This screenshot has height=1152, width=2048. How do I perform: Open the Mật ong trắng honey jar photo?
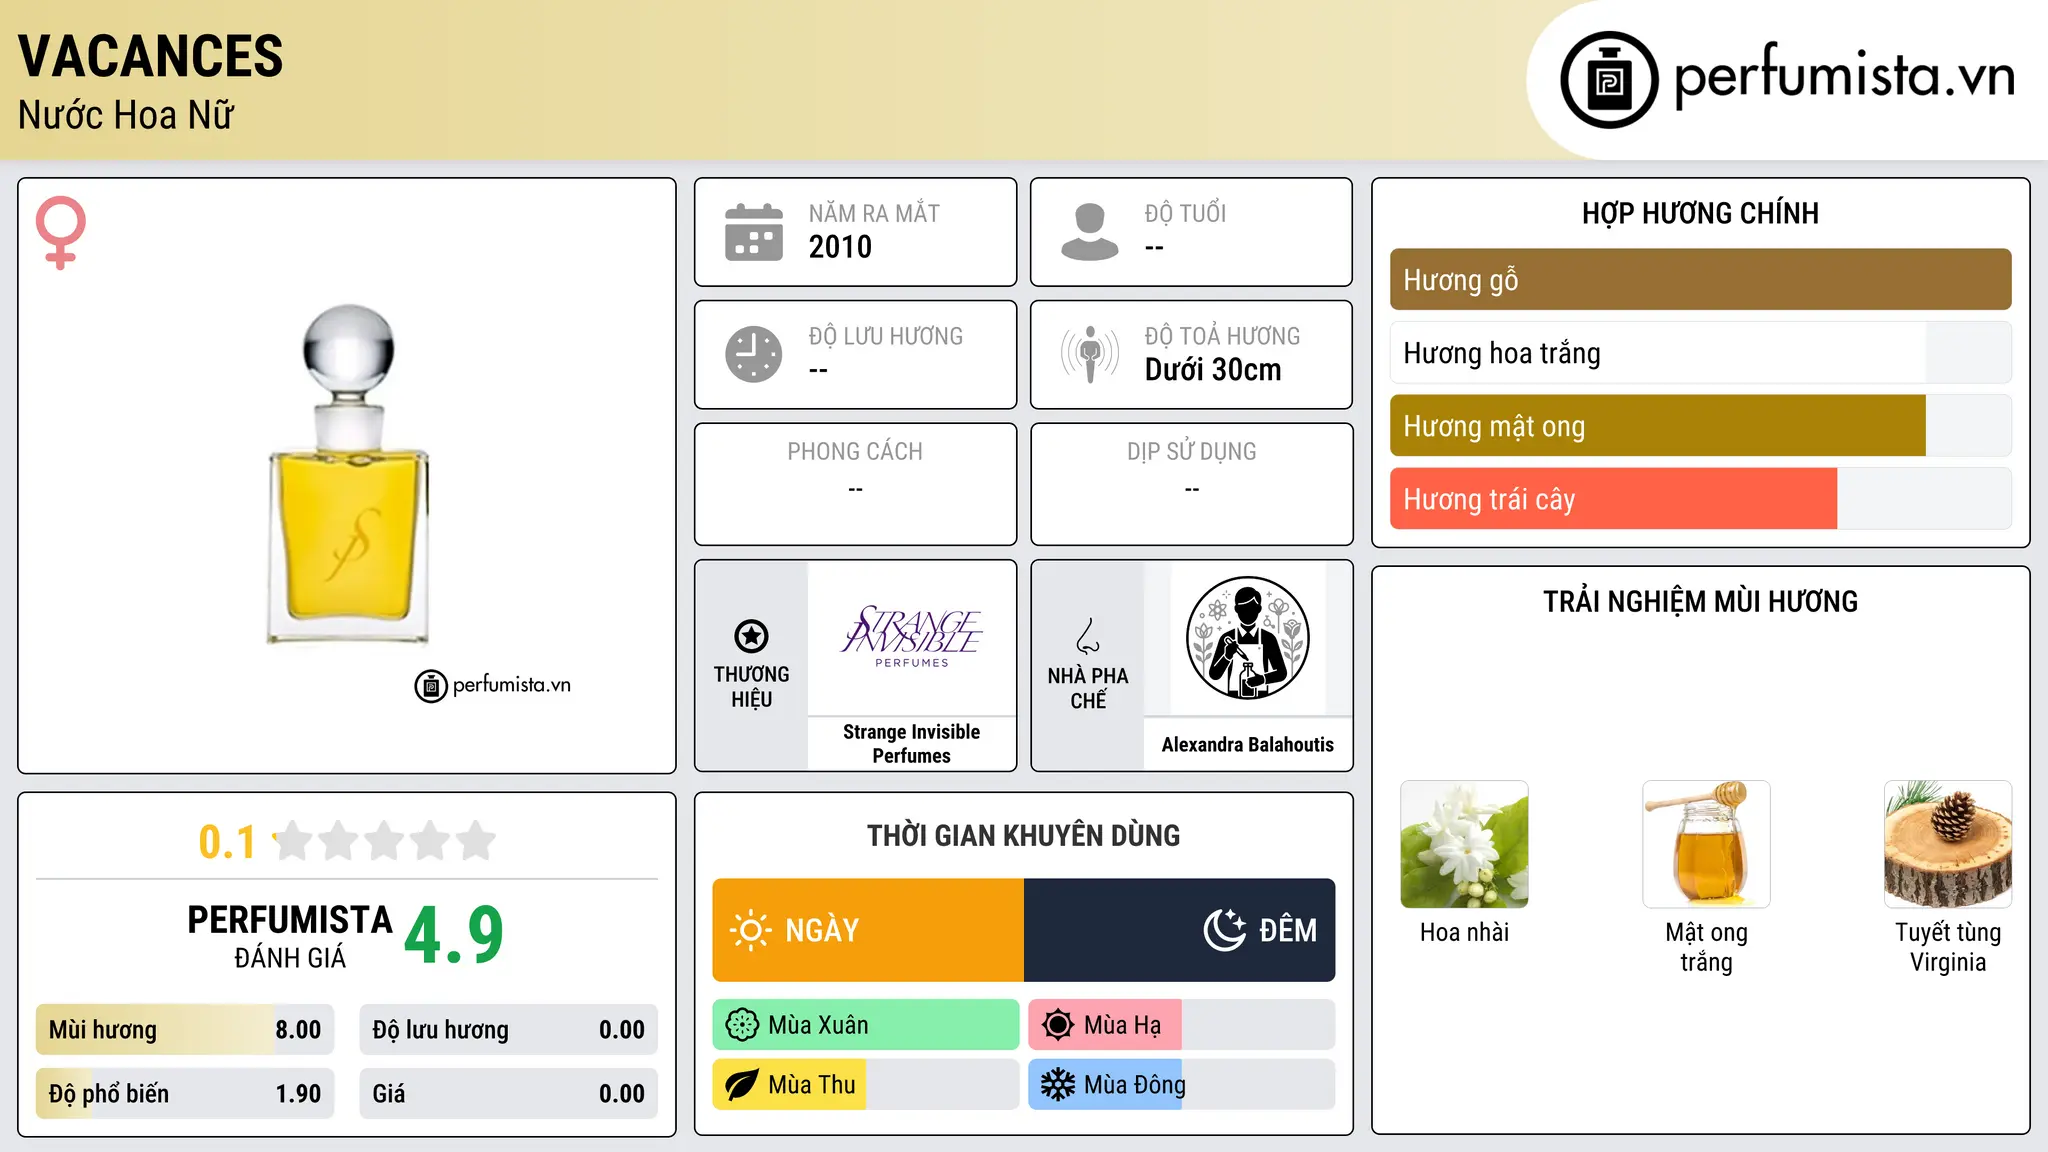click(1706, 844)
